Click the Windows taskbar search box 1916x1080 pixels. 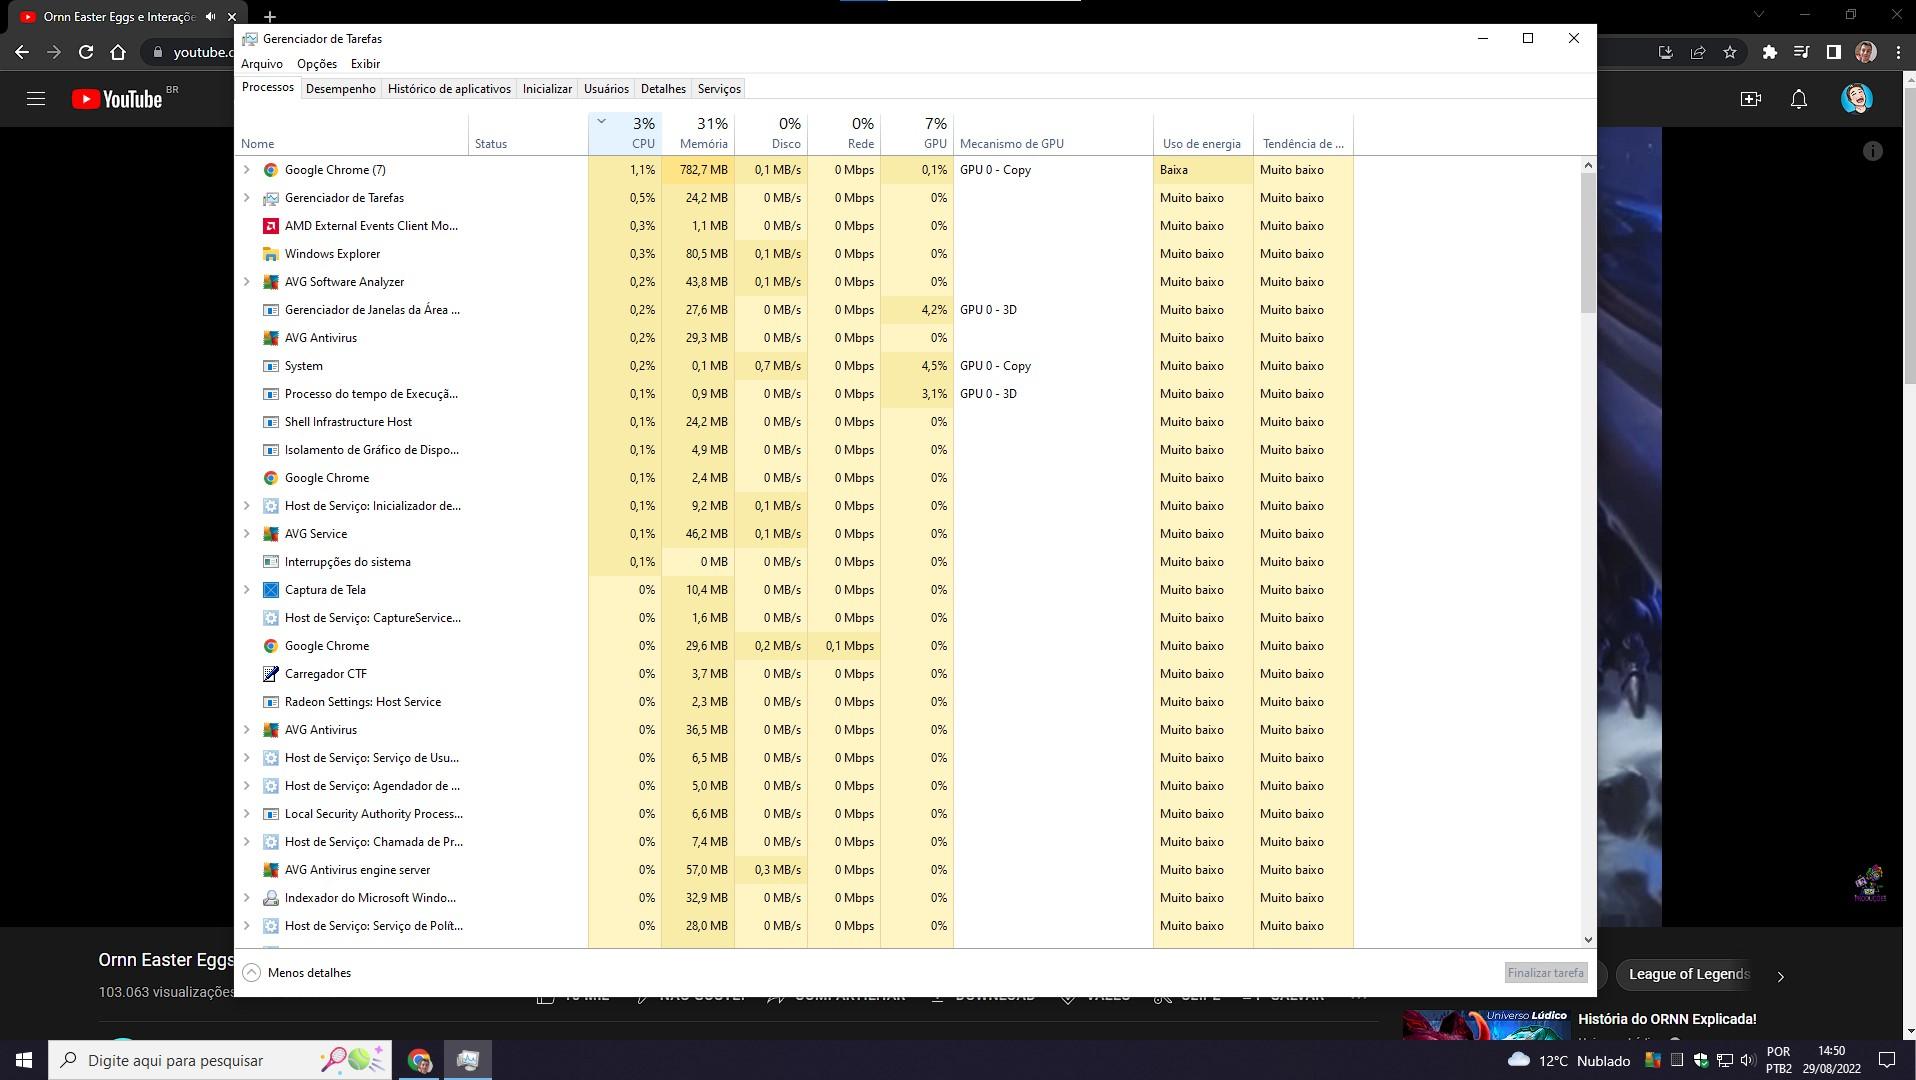[x=220, y=1060]
